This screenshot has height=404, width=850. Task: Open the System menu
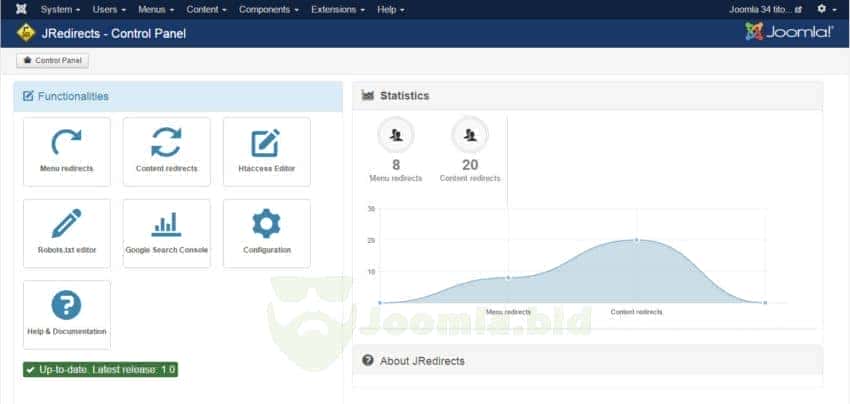[60, 10]
